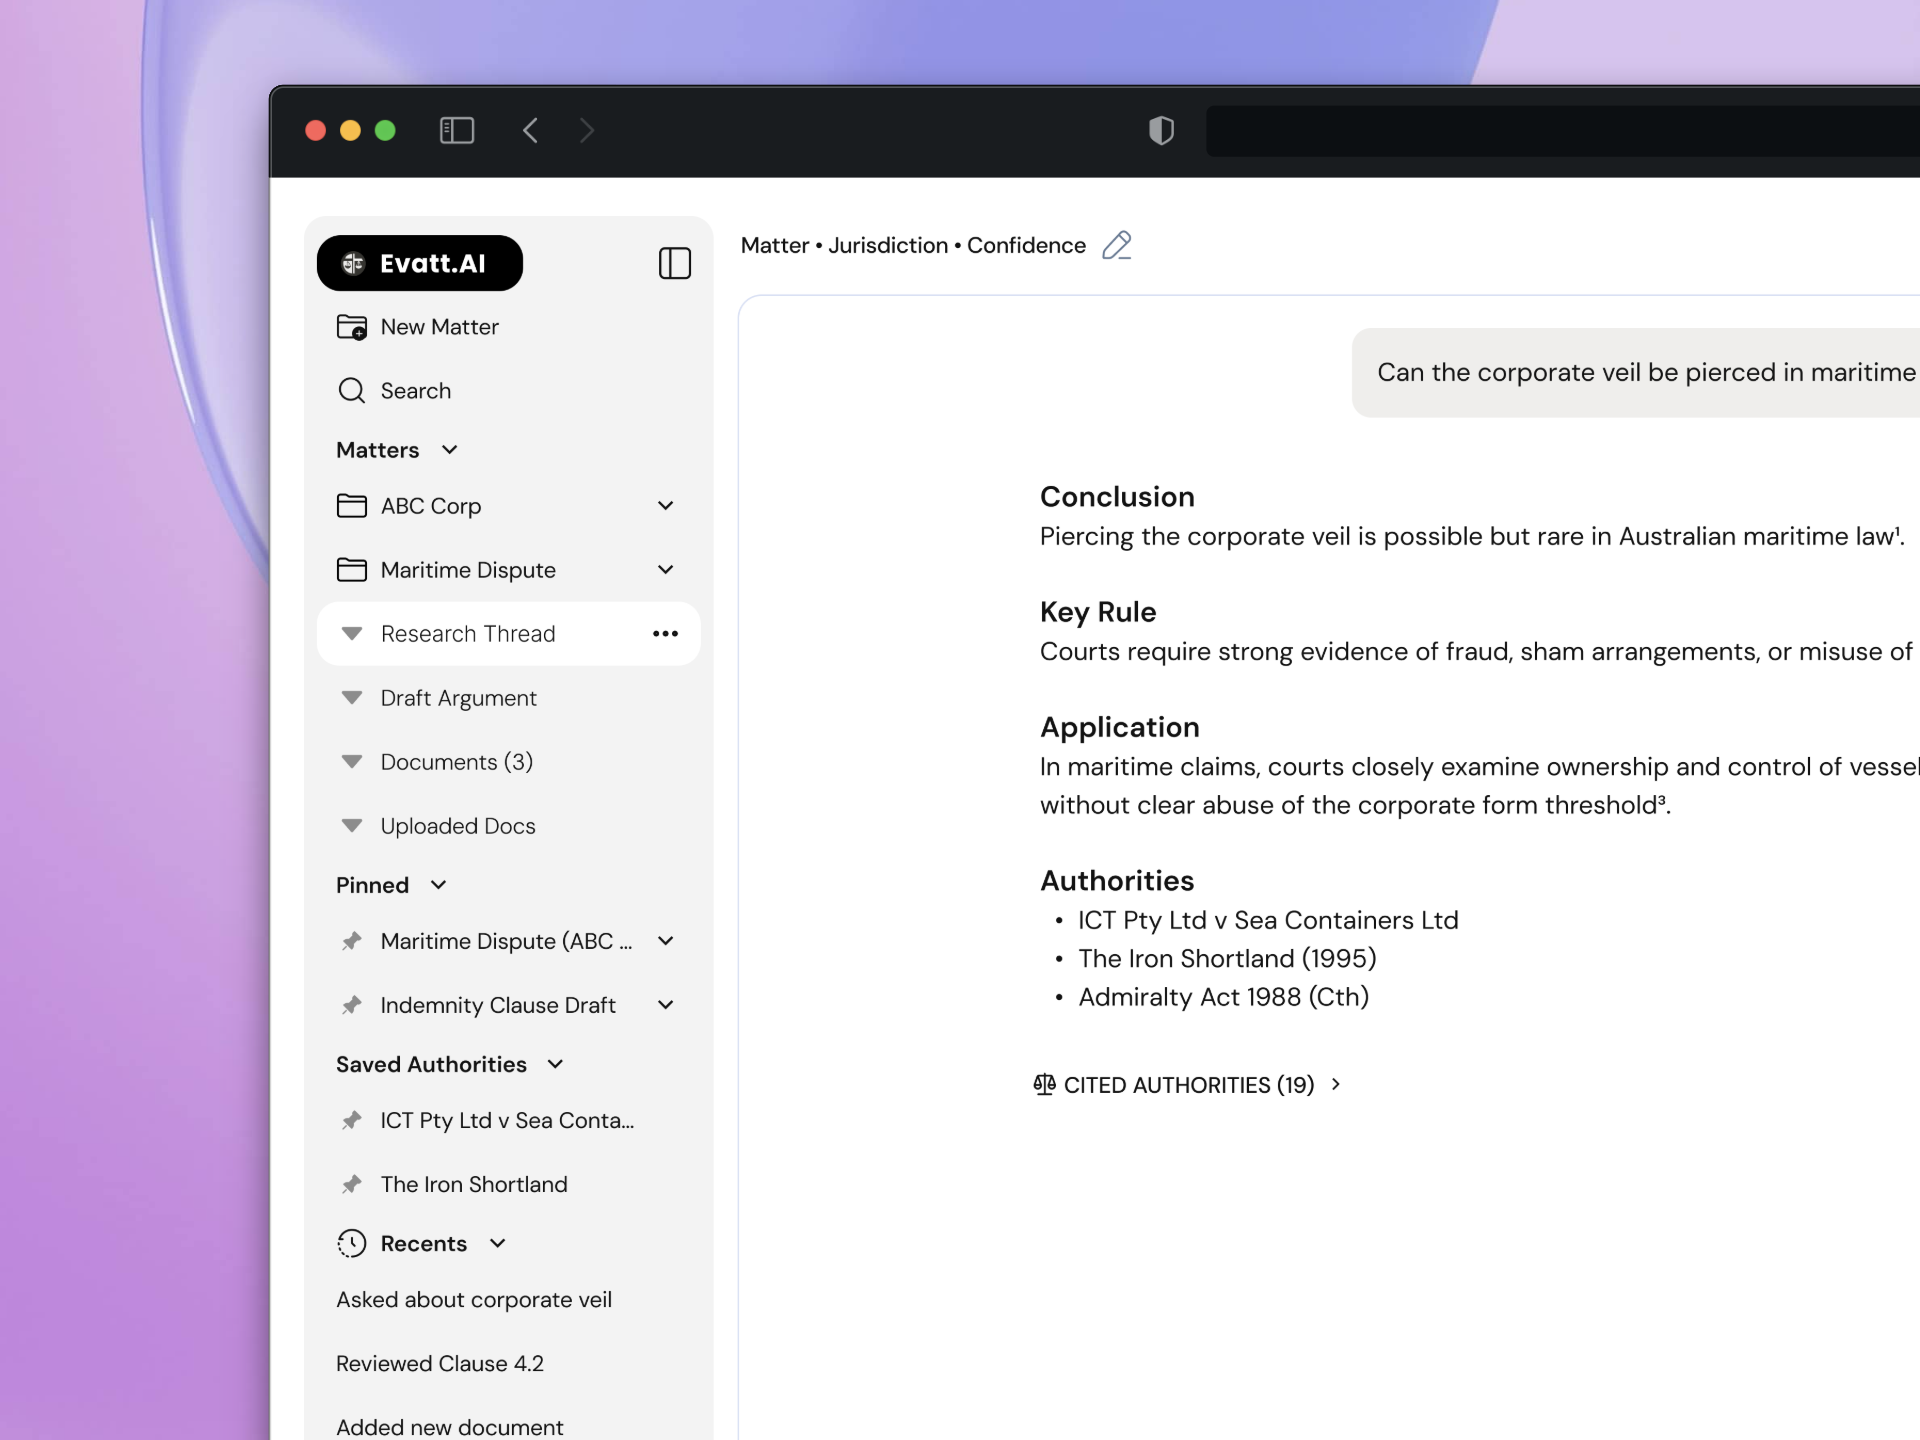
Task: Toggle the Documents (3) disclosure triangle
Action: (351, 762)
